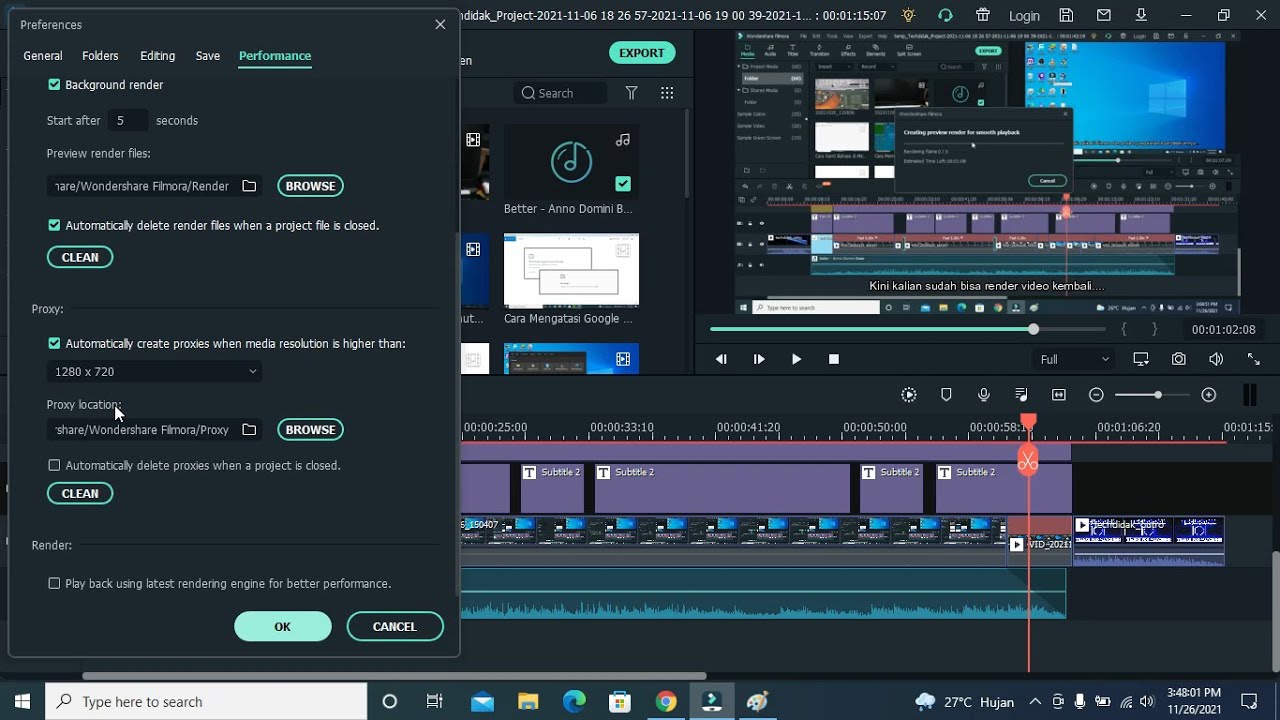Click the snapshot camera icon

point(1179,359)
